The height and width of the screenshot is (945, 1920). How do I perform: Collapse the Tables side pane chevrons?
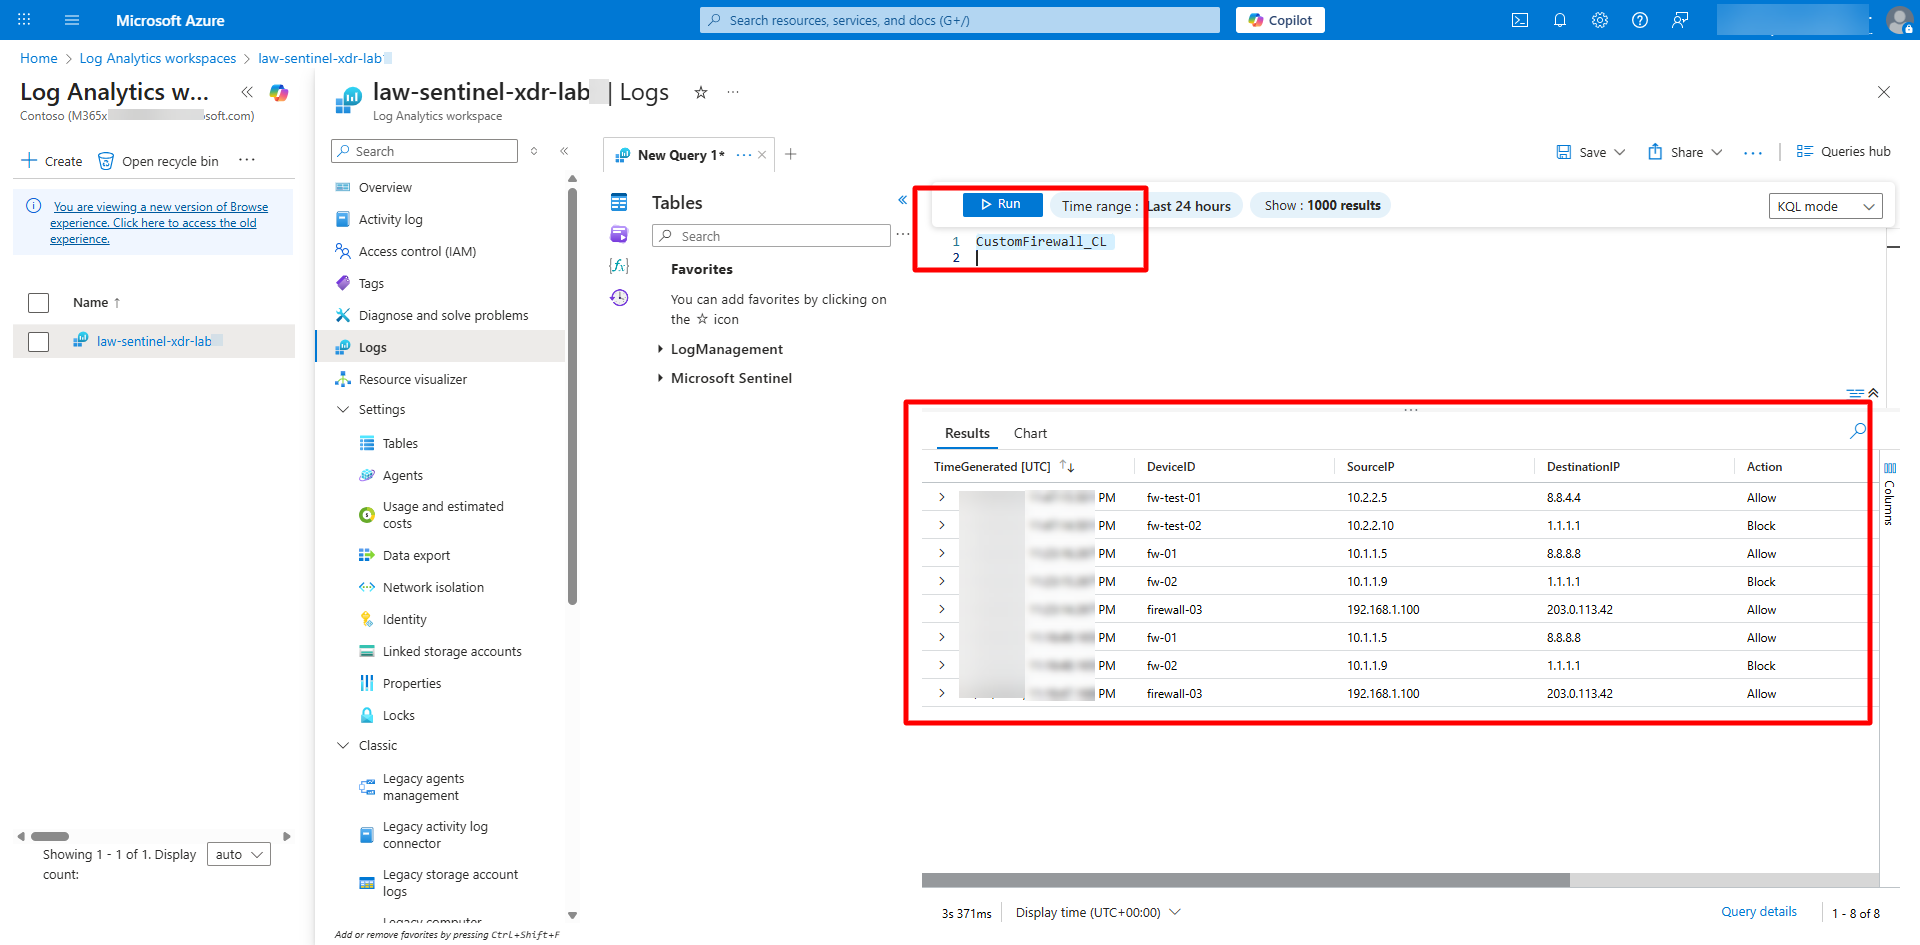click(902, 200)
